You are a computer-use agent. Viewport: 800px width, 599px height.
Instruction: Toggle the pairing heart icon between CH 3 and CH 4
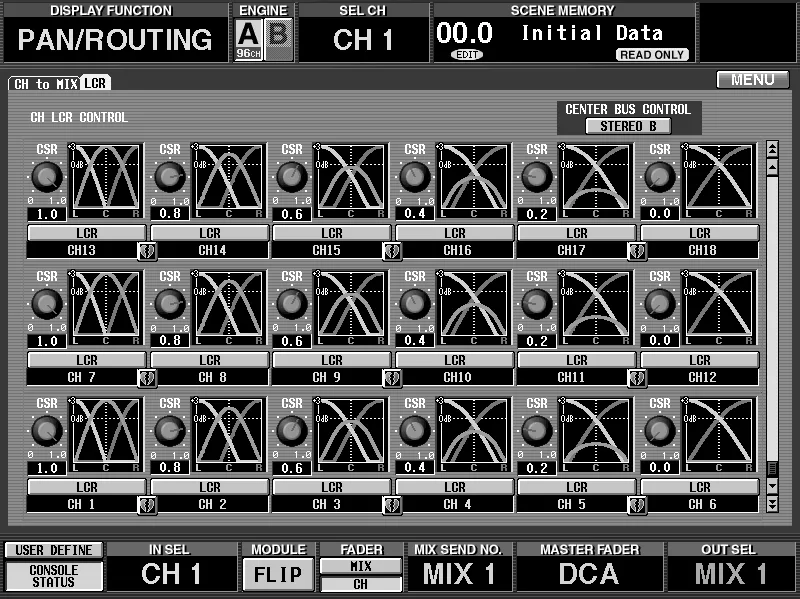point(392,505)
